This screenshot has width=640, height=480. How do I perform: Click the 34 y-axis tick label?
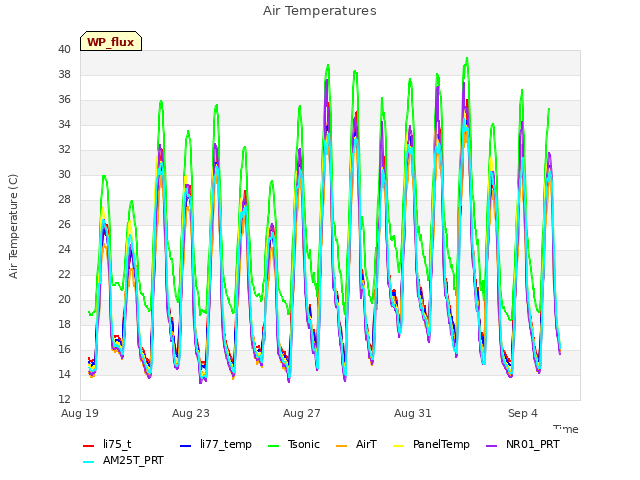pyautogui.click(x=64, y=124)
